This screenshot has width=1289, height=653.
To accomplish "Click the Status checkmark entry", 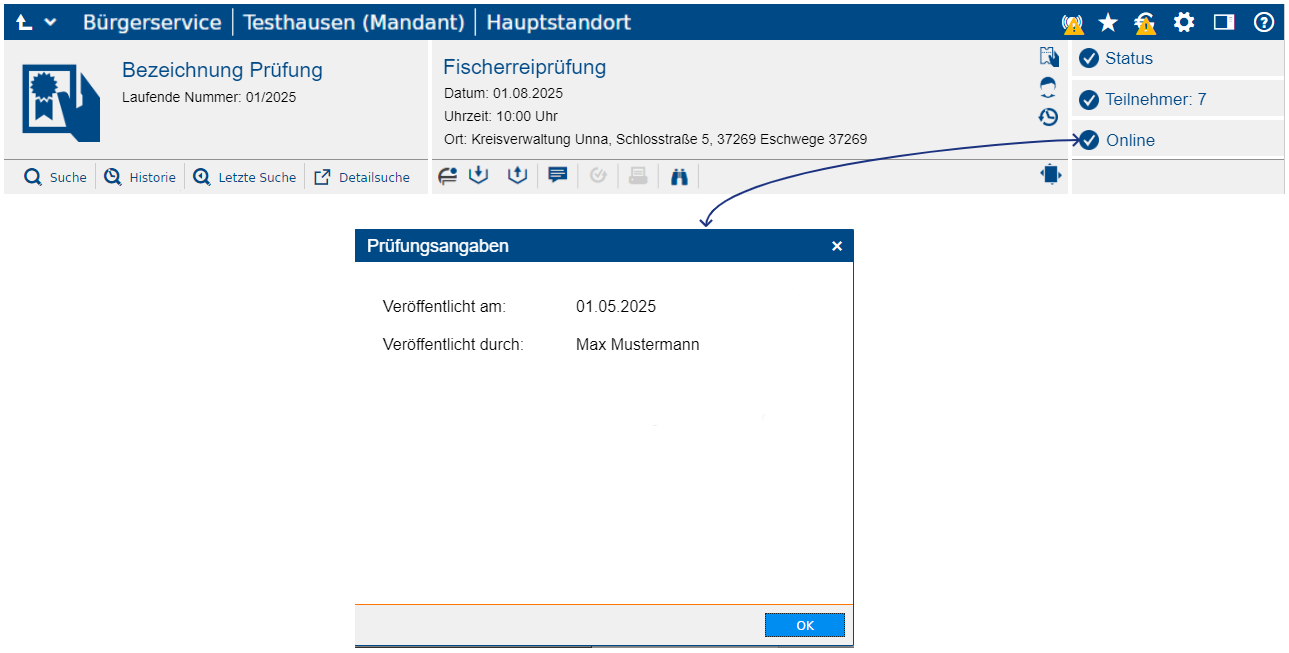I will click(x=1129, y=58).
